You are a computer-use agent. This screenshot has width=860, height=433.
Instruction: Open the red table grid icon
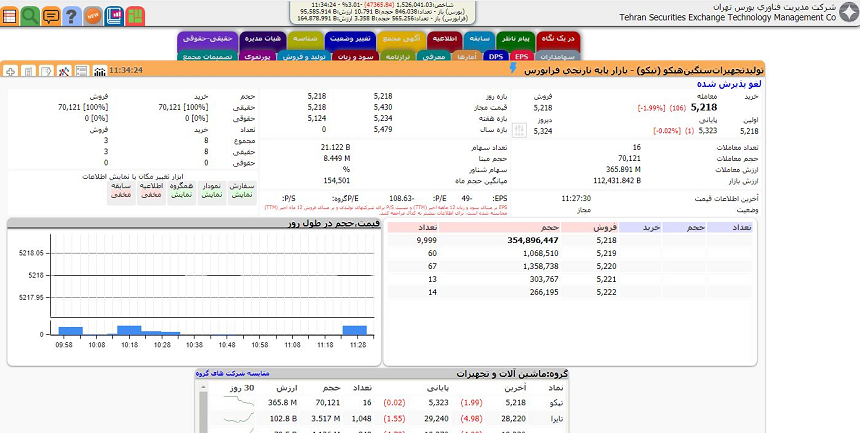click(x=9, y=16)
